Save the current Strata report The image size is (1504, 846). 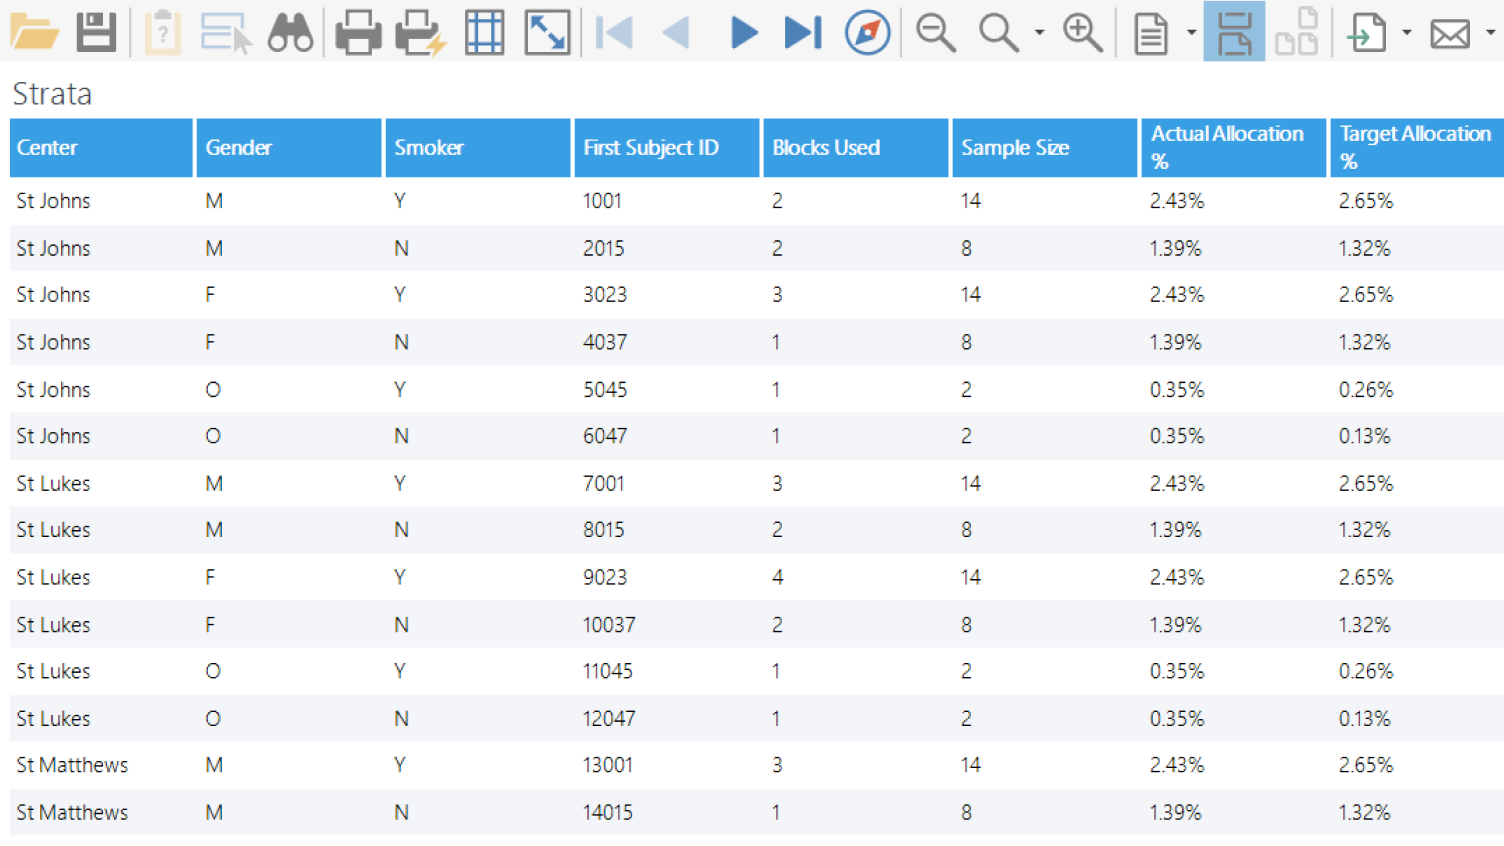point(96,32)
